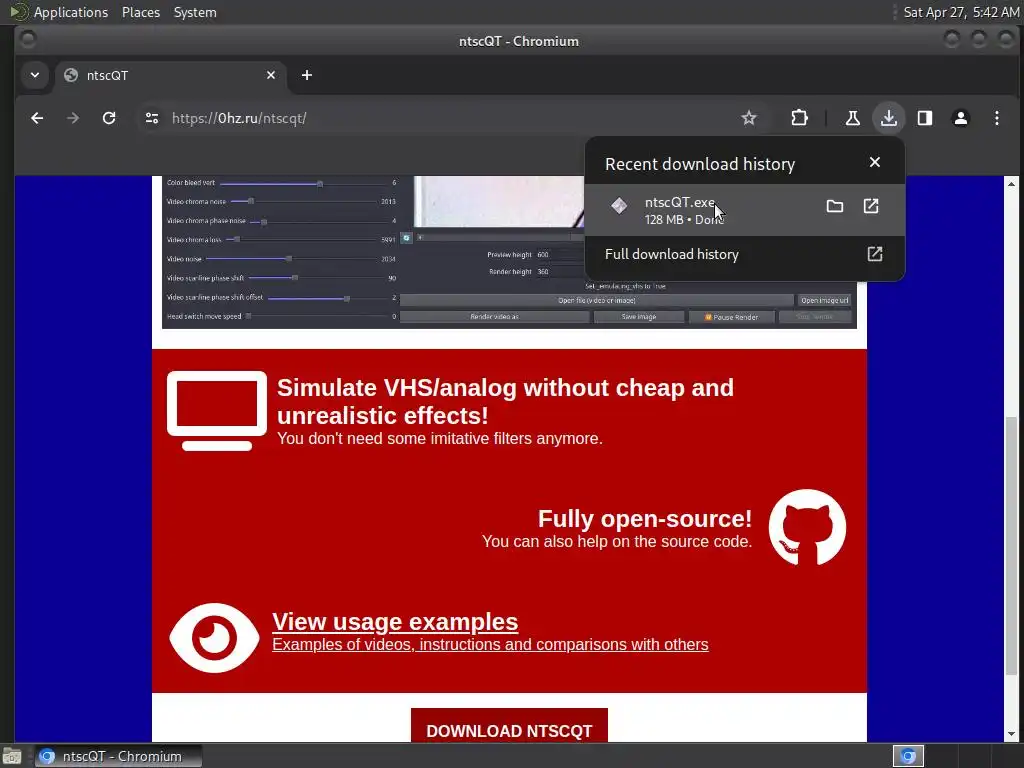Click the ntscQT.exe file type icon
This screenshot has height=768, width=1024.
click(x=619, y=206)
